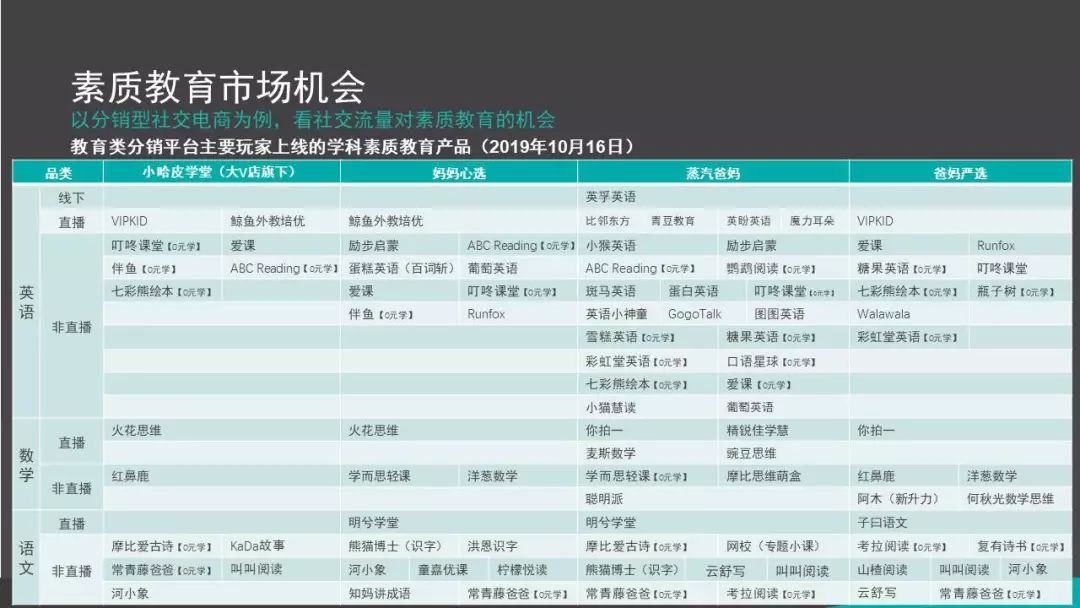Click 你拍一 in the 爸妈严选 column
The width and height of the screenshot is (1080, 608).
click(x=876, y=430)
